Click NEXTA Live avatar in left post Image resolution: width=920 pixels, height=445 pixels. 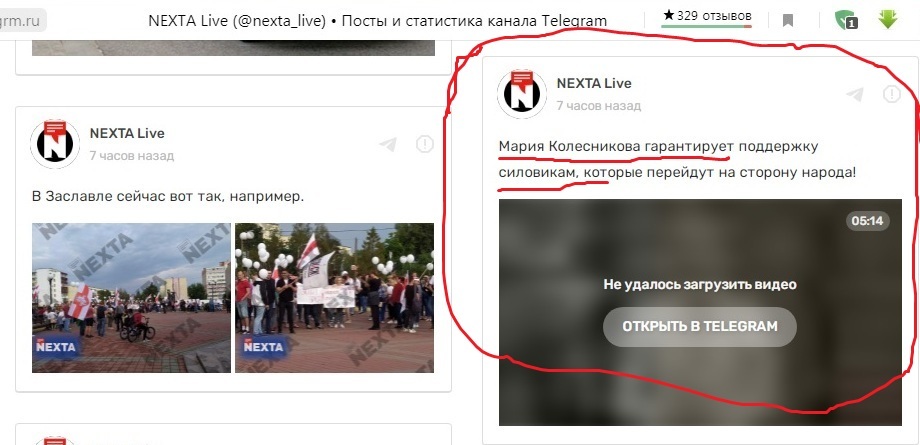tap(55, 144)
